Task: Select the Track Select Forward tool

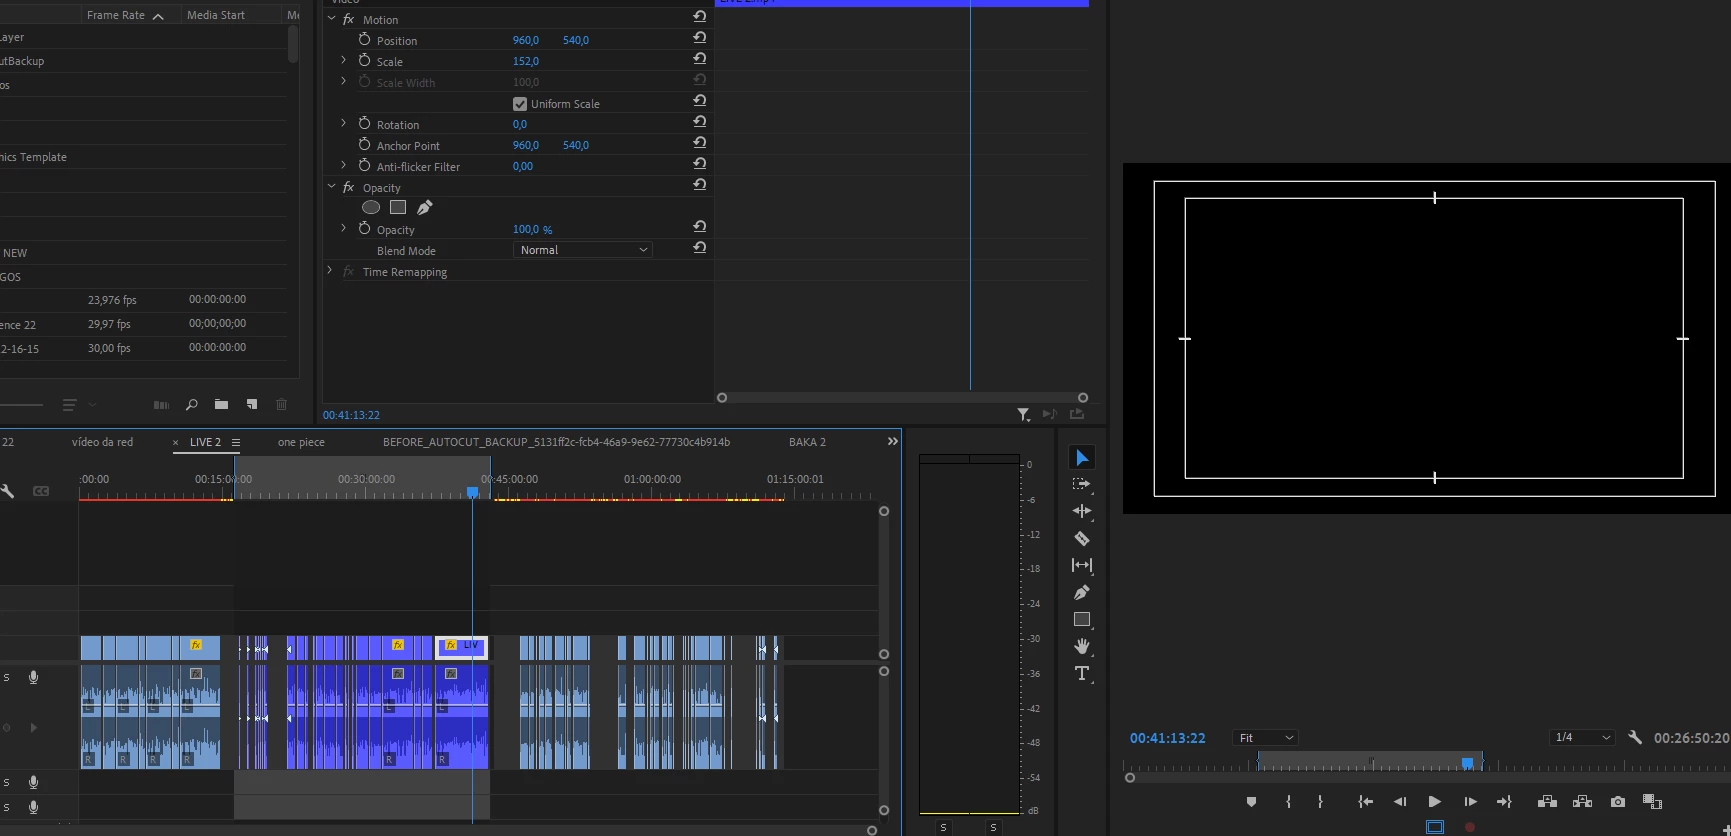Action: pos(1082,484)
